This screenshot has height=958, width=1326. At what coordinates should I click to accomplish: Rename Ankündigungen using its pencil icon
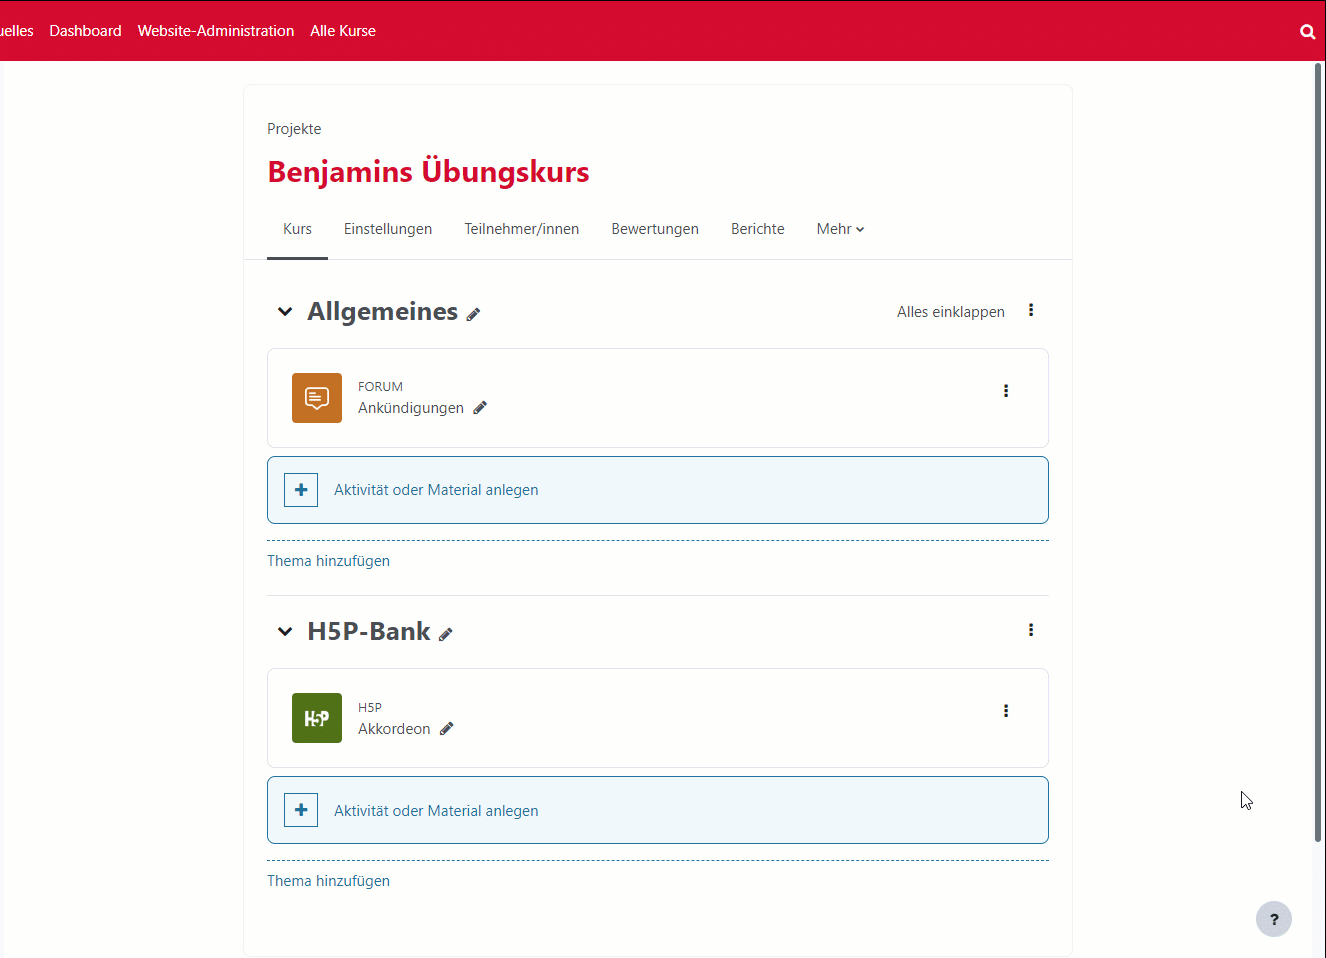click(x=480, y=408)
